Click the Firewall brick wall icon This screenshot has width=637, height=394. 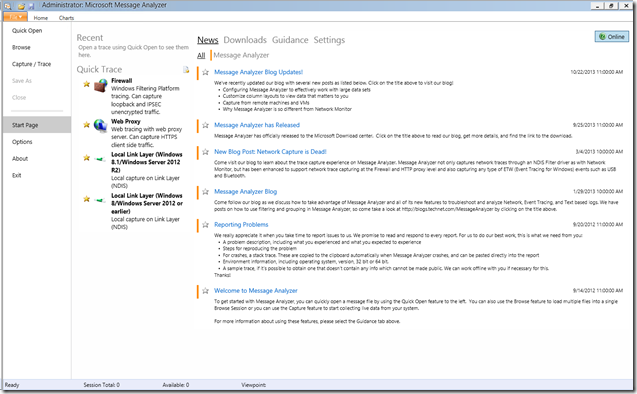(x=100, y=85)
